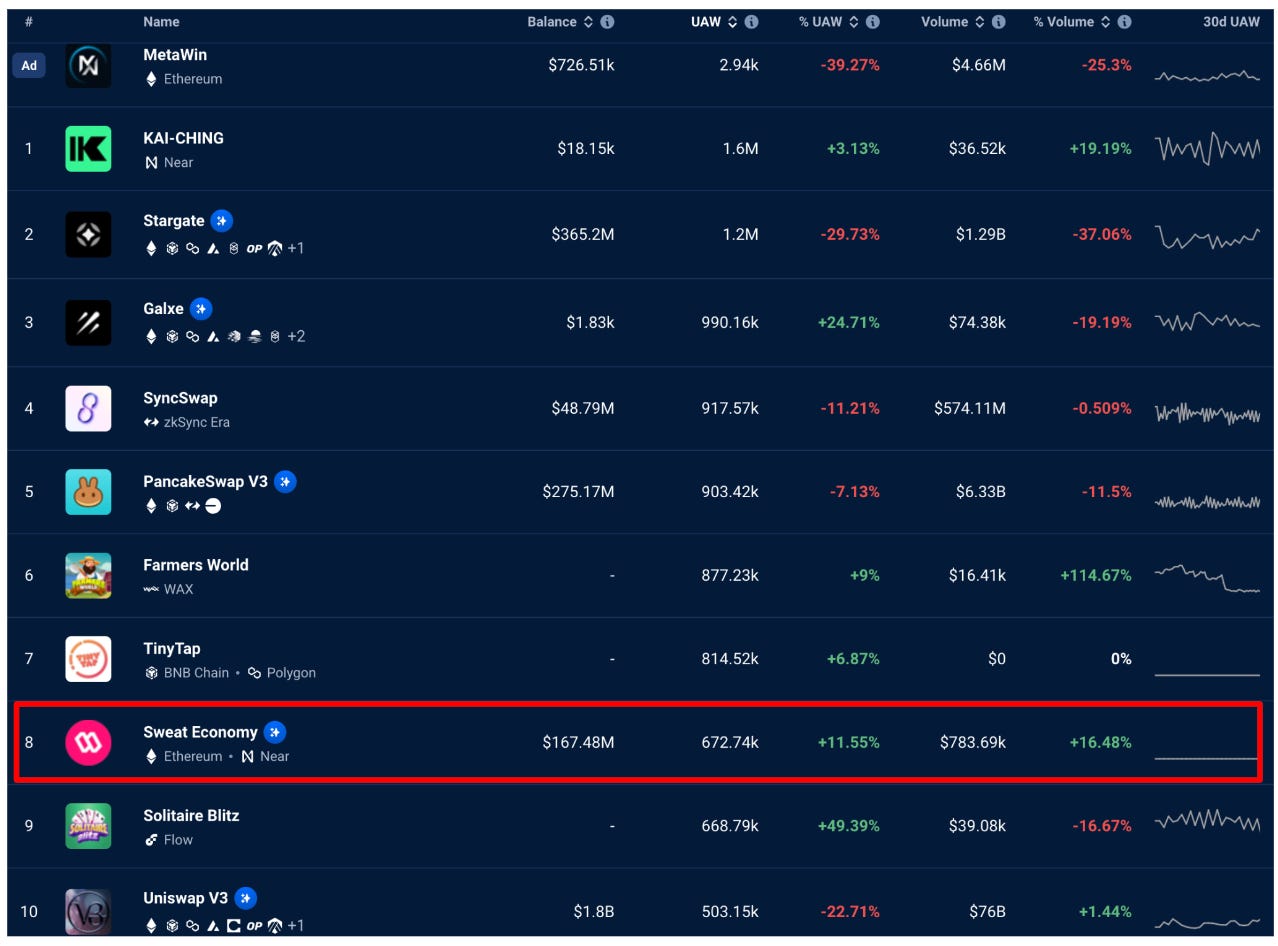This screenshot has width=1278, height=946.
Task: Expand Galxe's +2 additional chains
Action: (x=296, y=336)
